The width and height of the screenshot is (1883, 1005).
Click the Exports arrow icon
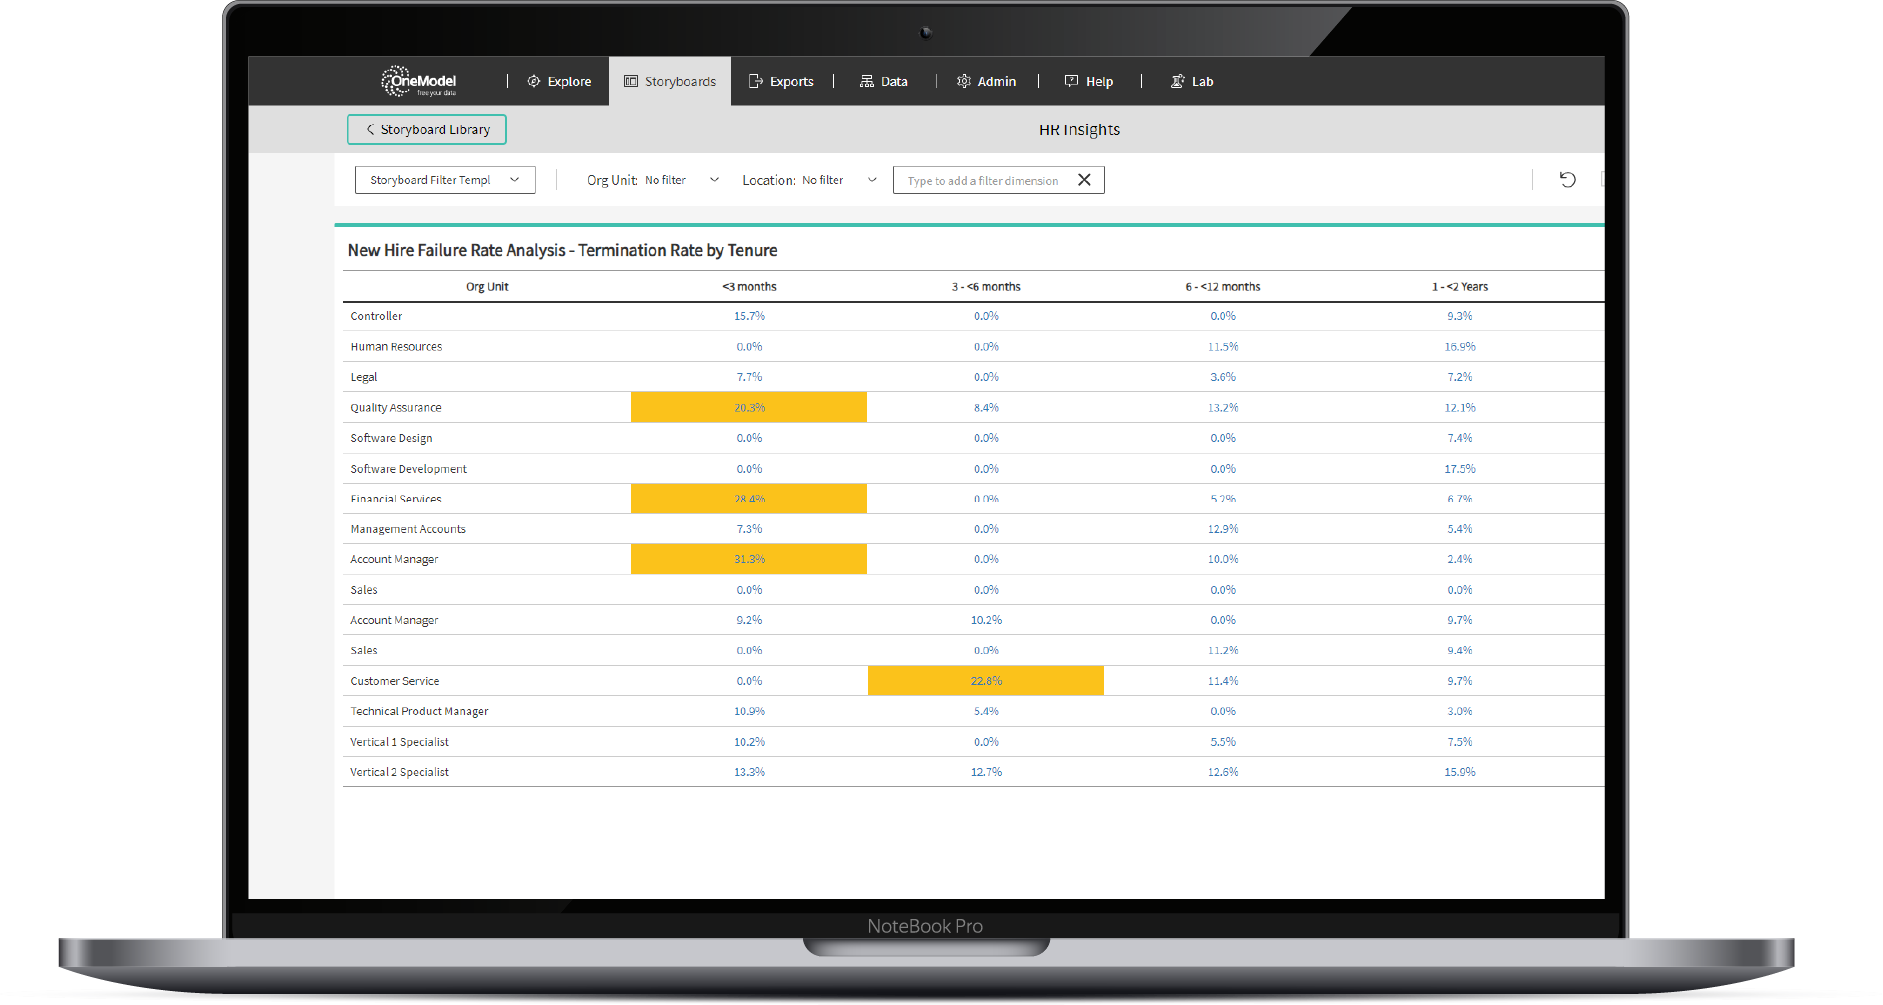click(x=756, y=81)
